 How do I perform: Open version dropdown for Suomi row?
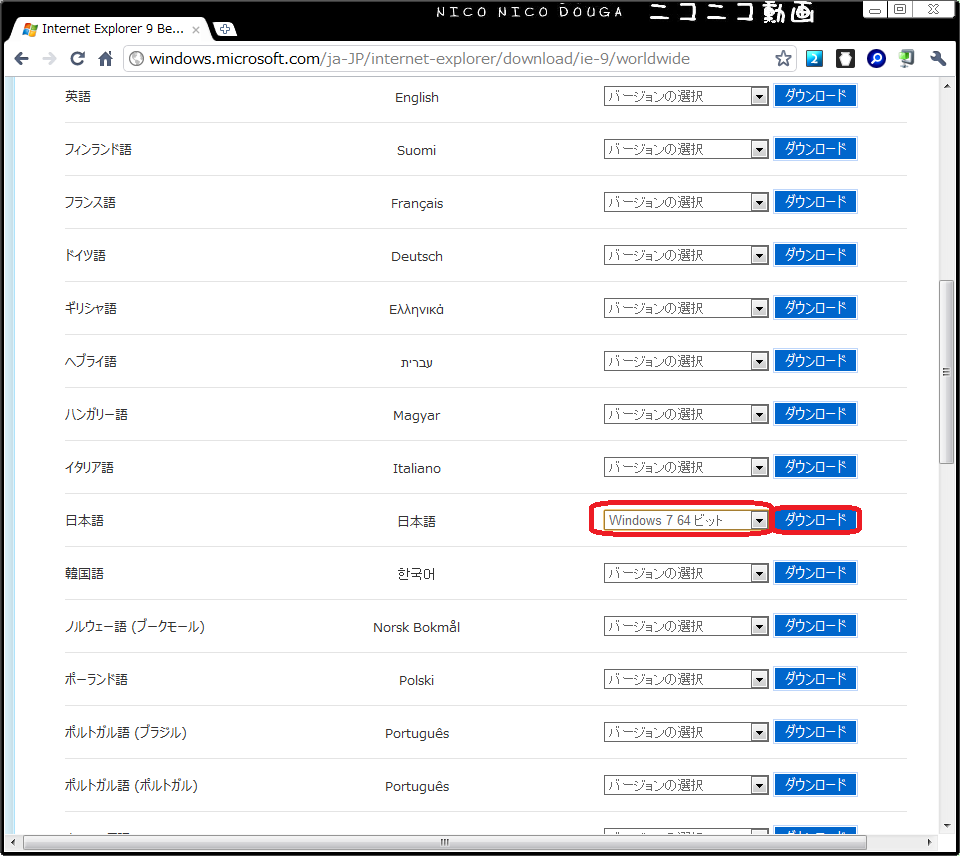[x=686, y=149]
